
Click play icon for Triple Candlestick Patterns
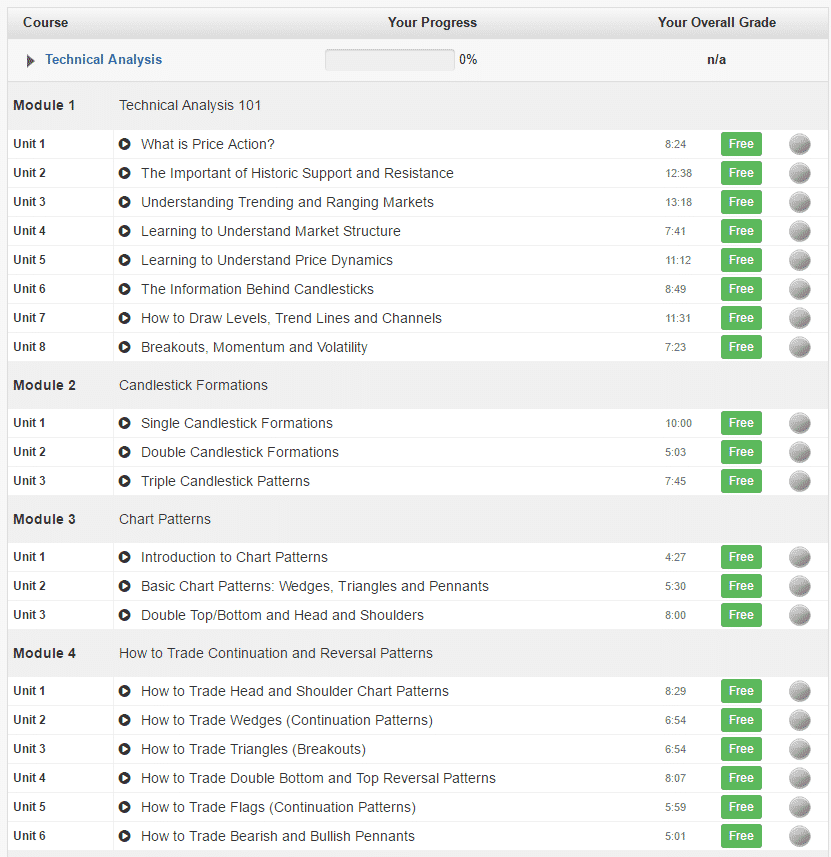(125, 481)
